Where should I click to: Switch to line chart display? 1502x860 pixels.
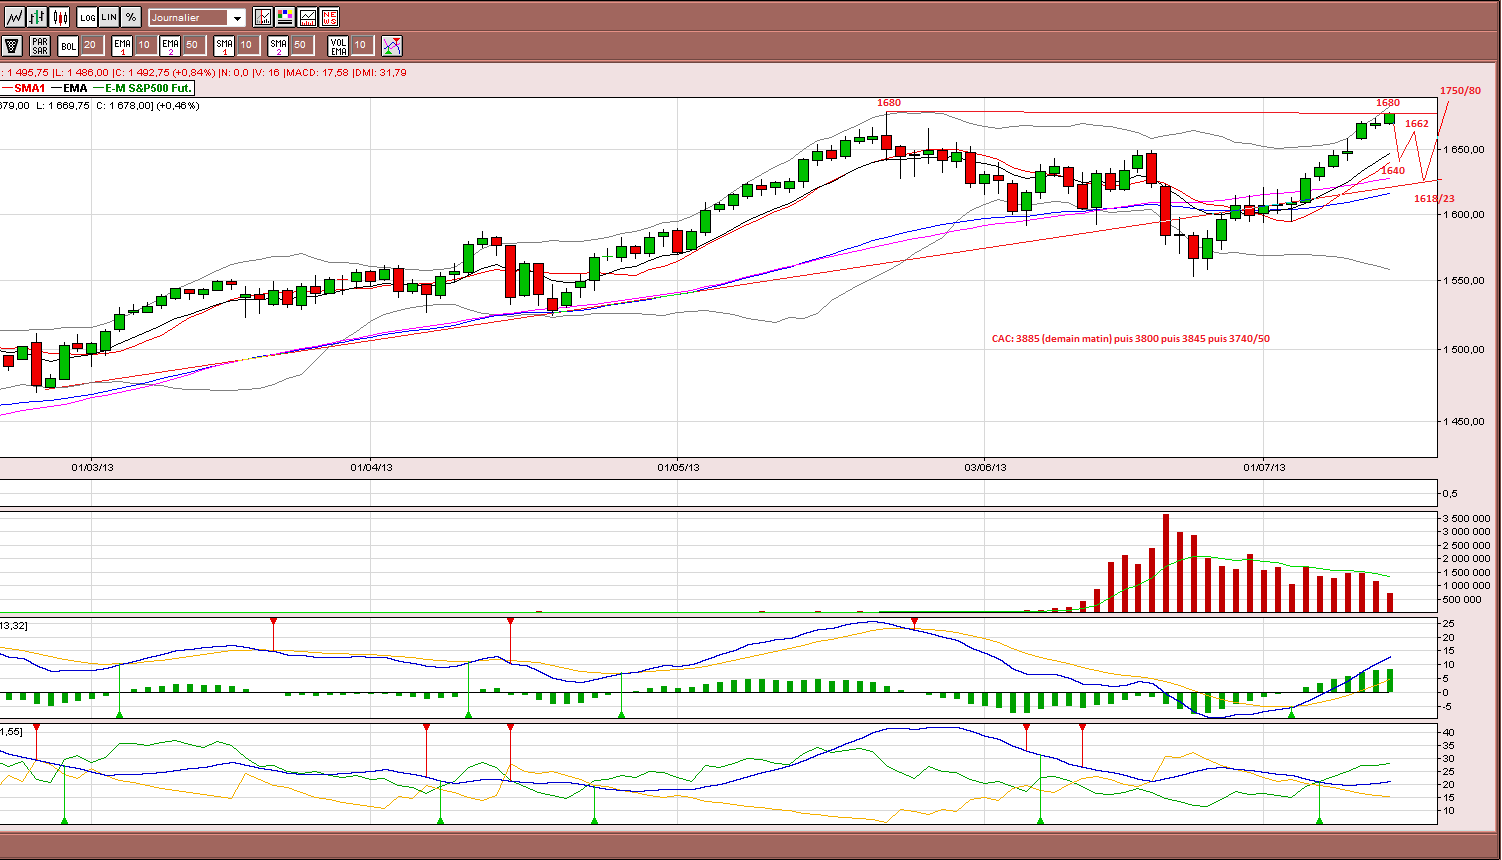pos(14,17)
